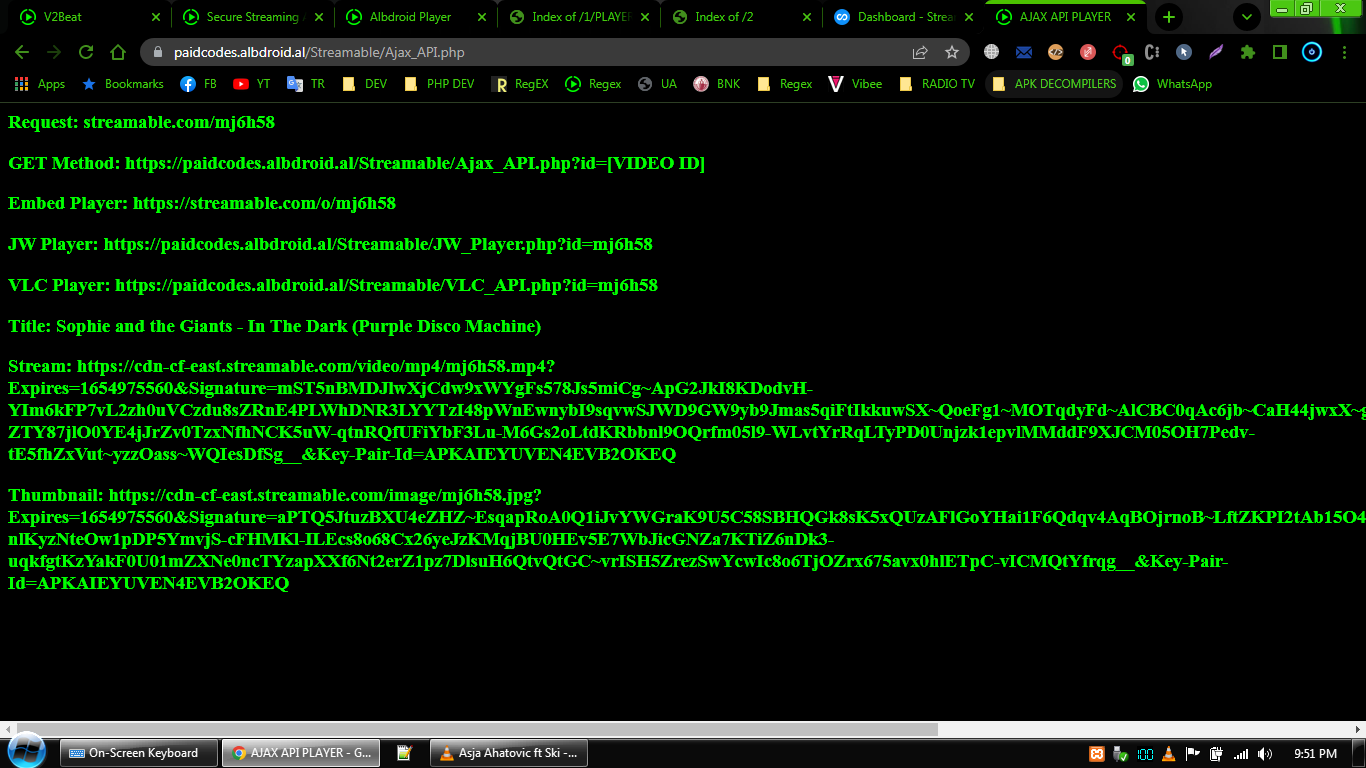
Task: Close the Albdroid Player tab
Action: (482, 17)
